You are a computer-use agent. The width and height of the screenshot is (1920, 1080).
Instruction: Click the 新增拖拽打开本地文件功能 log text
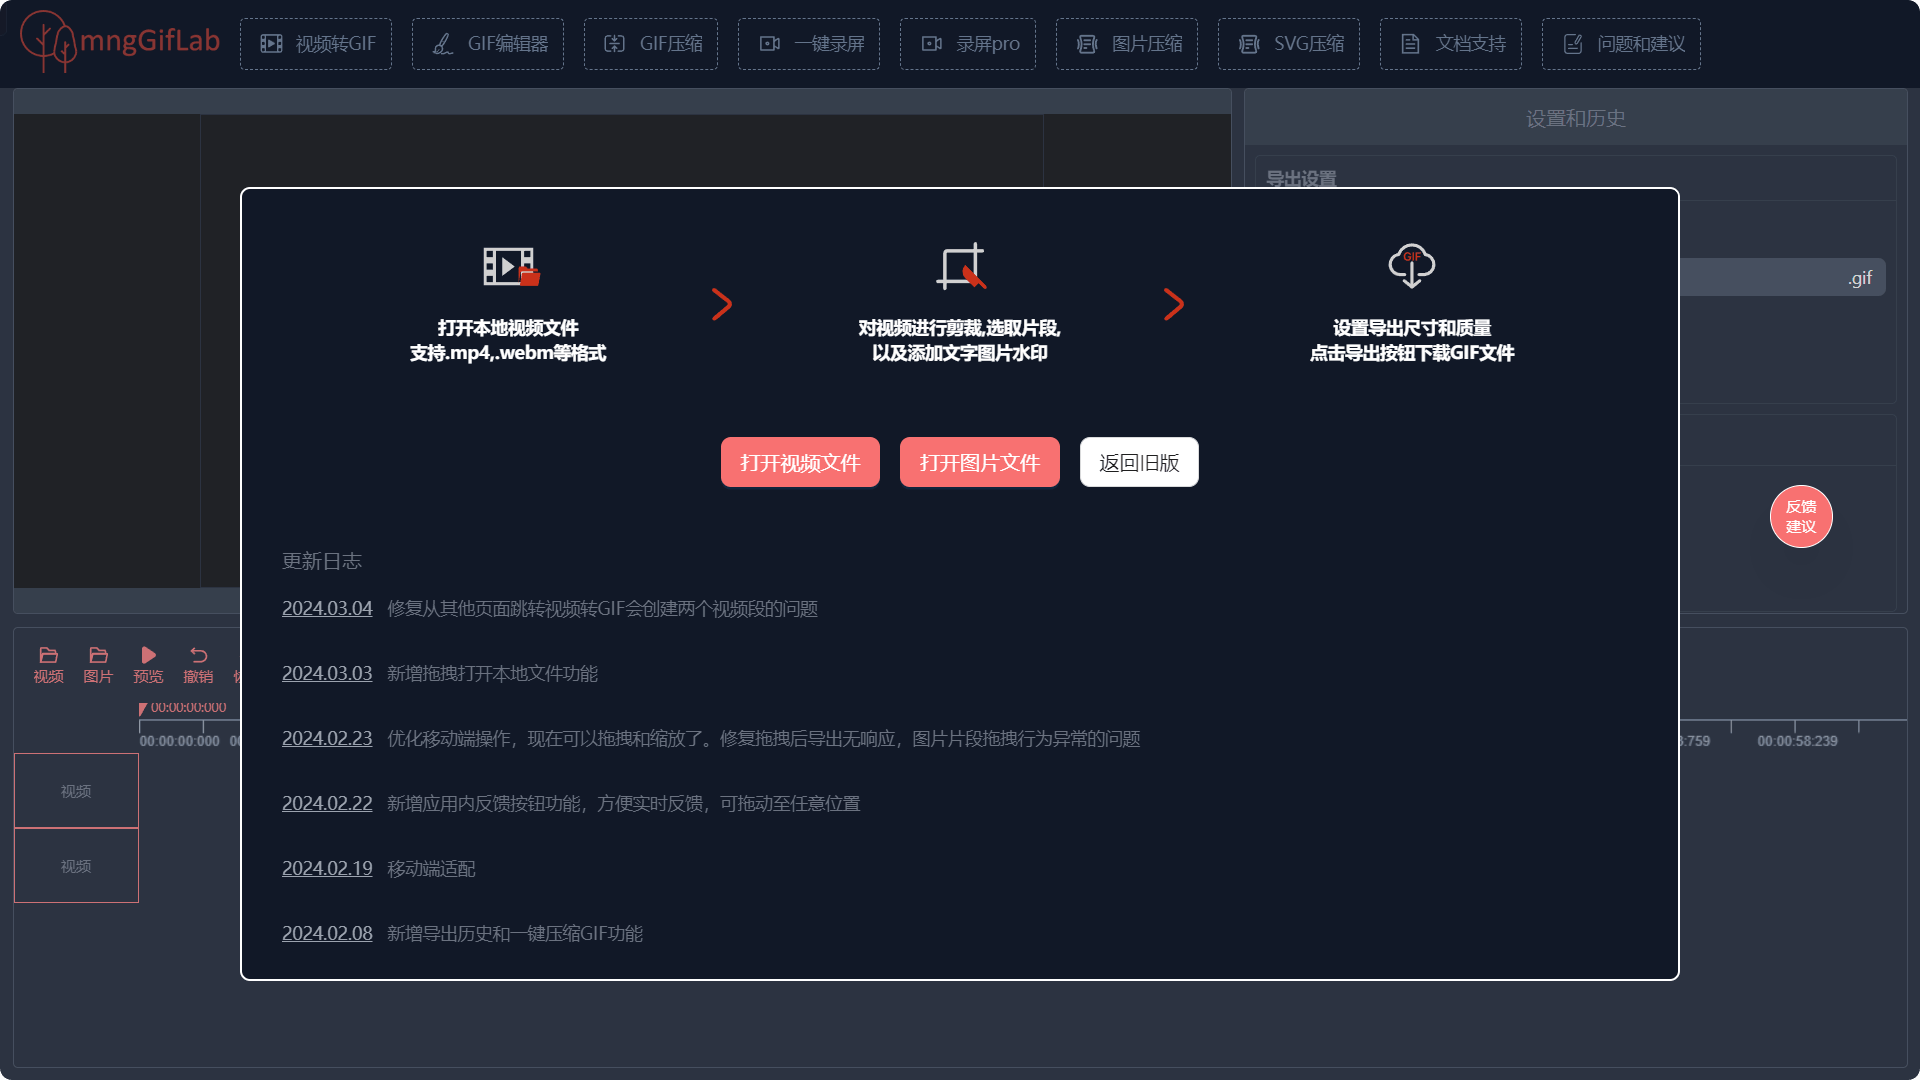point(492,673)
